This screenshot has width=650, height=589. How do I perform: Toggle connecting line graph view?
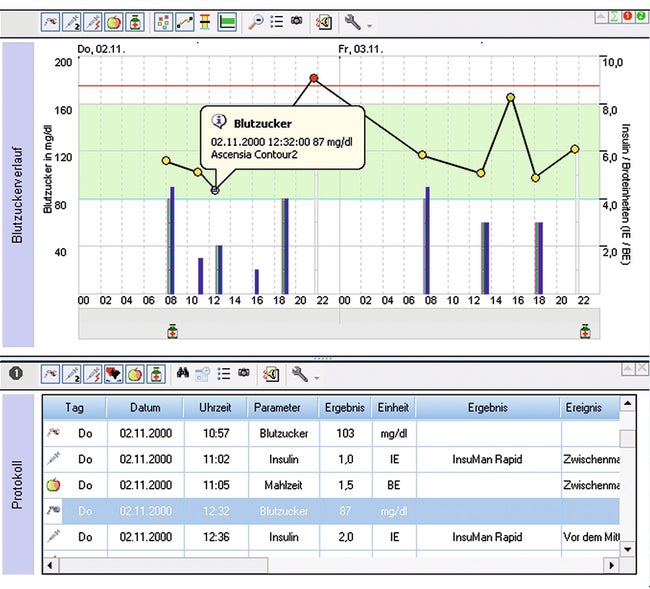(x=185, y=22)
